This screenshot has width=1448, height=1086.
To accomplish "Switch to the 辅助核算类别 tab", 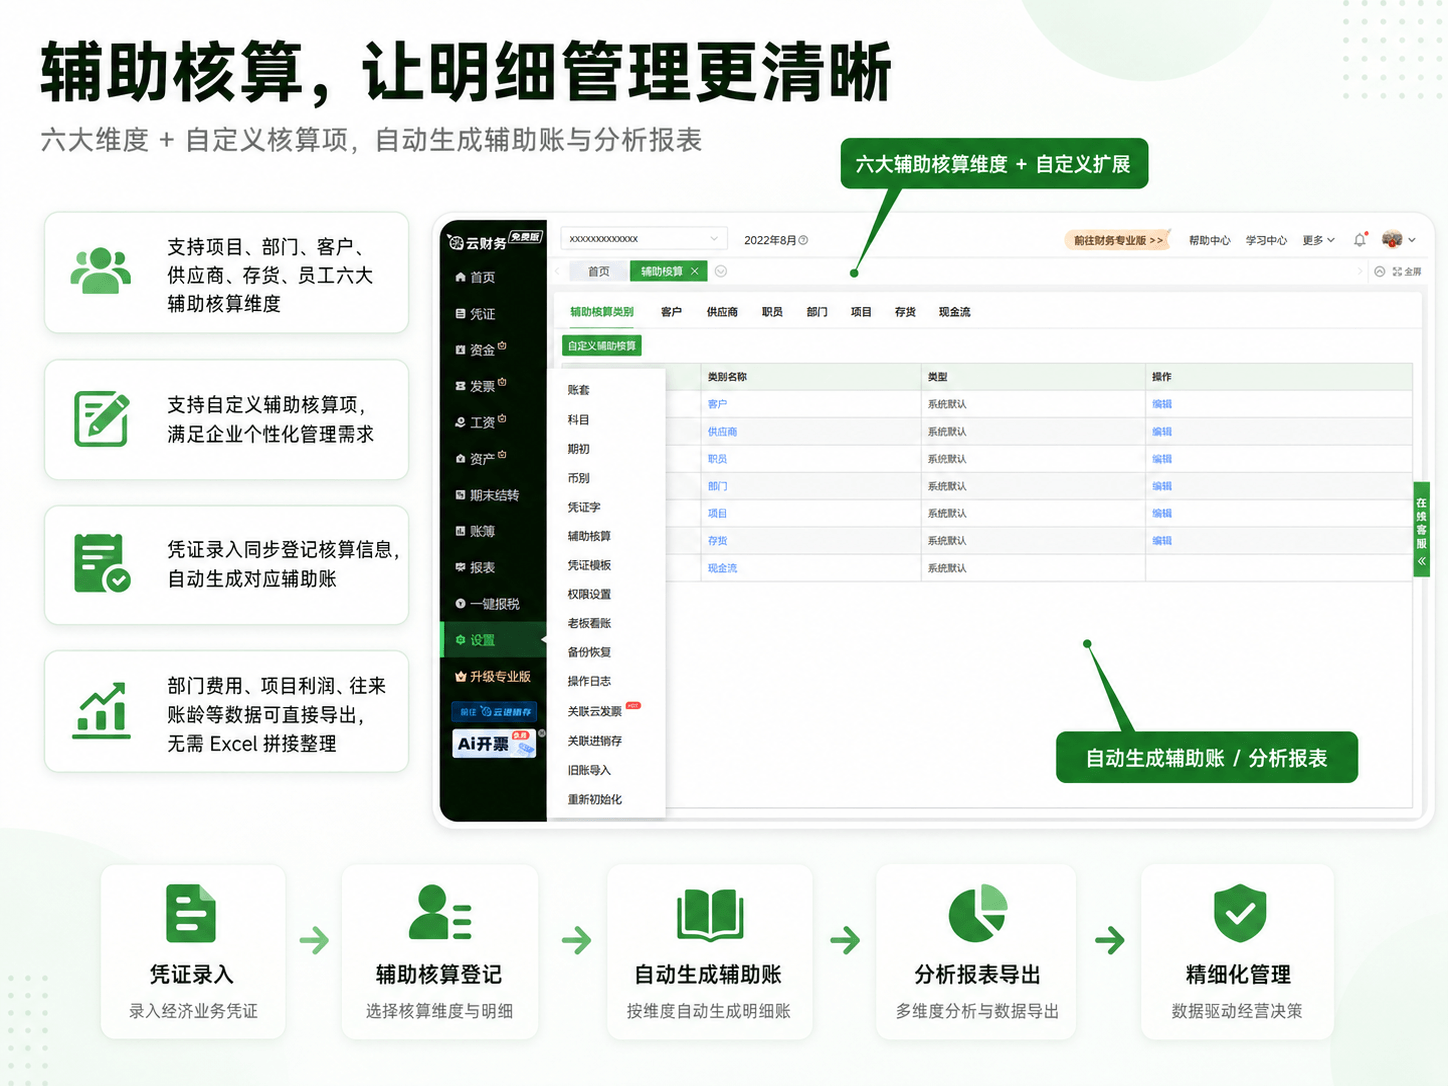I will [602, 312].
